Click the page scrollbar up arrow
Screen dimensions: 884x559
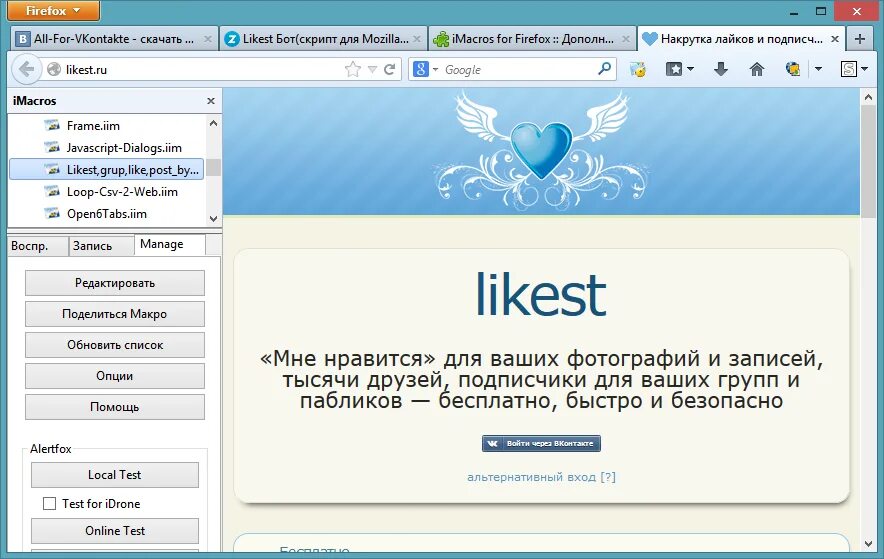coord(868,97)
